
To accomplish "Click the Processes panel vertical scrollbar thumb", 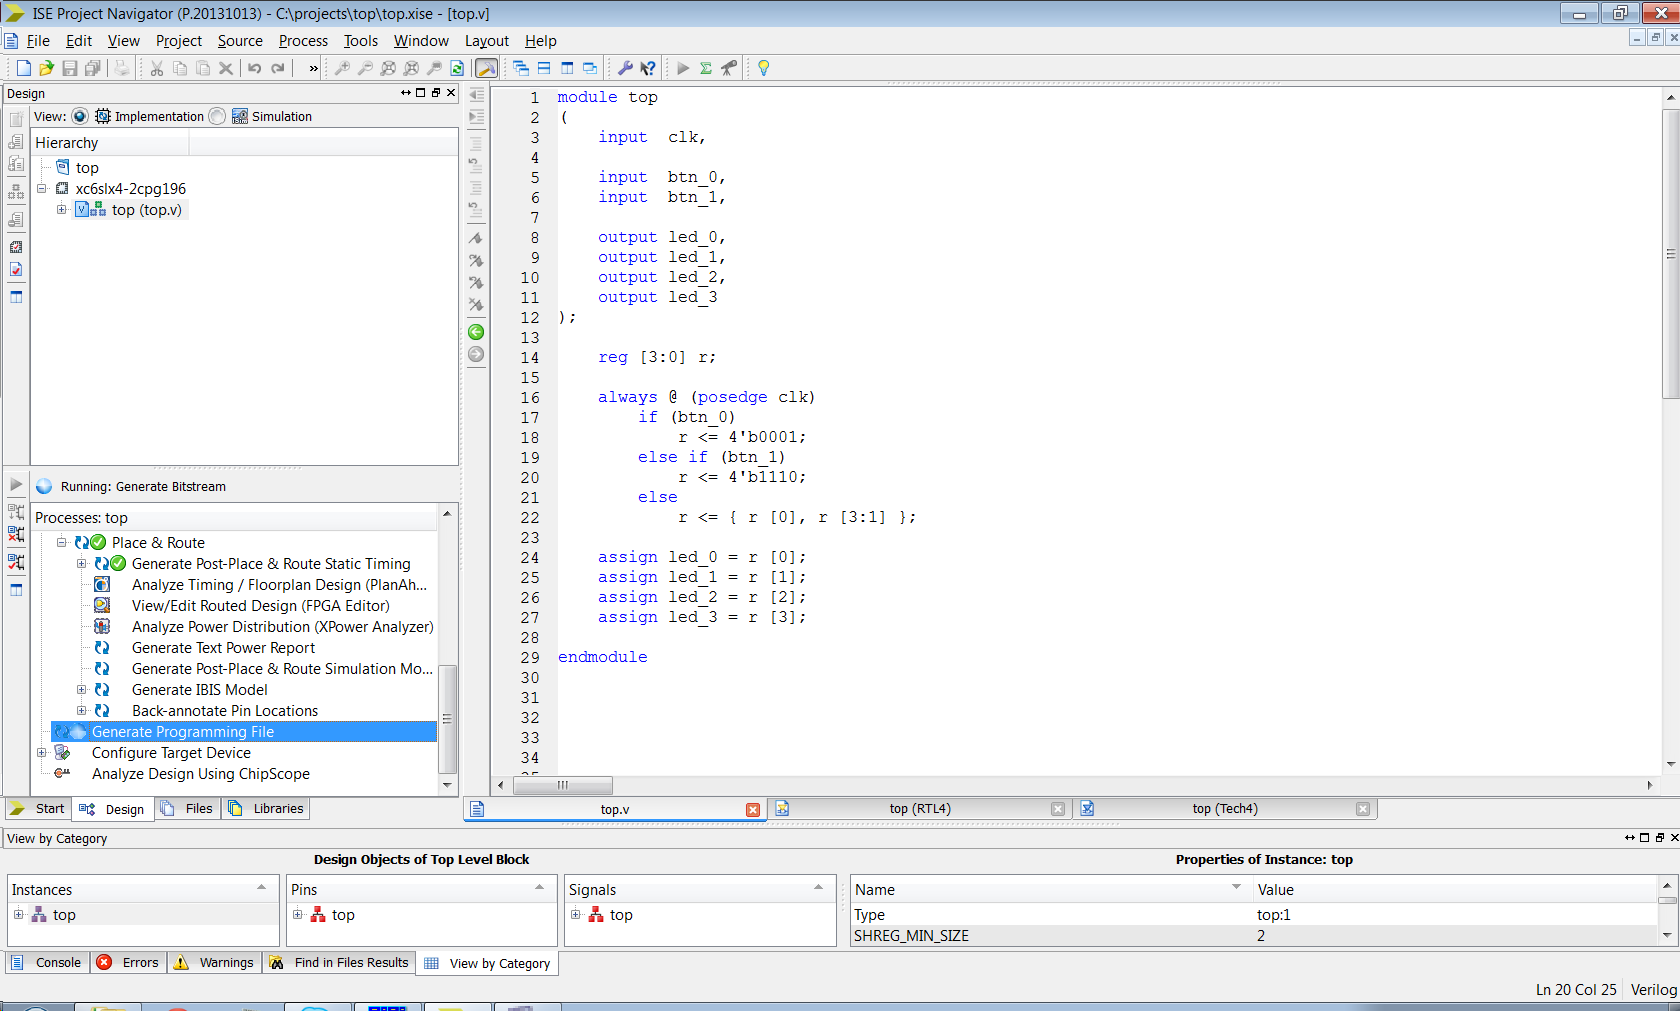I will click(447, 718).
